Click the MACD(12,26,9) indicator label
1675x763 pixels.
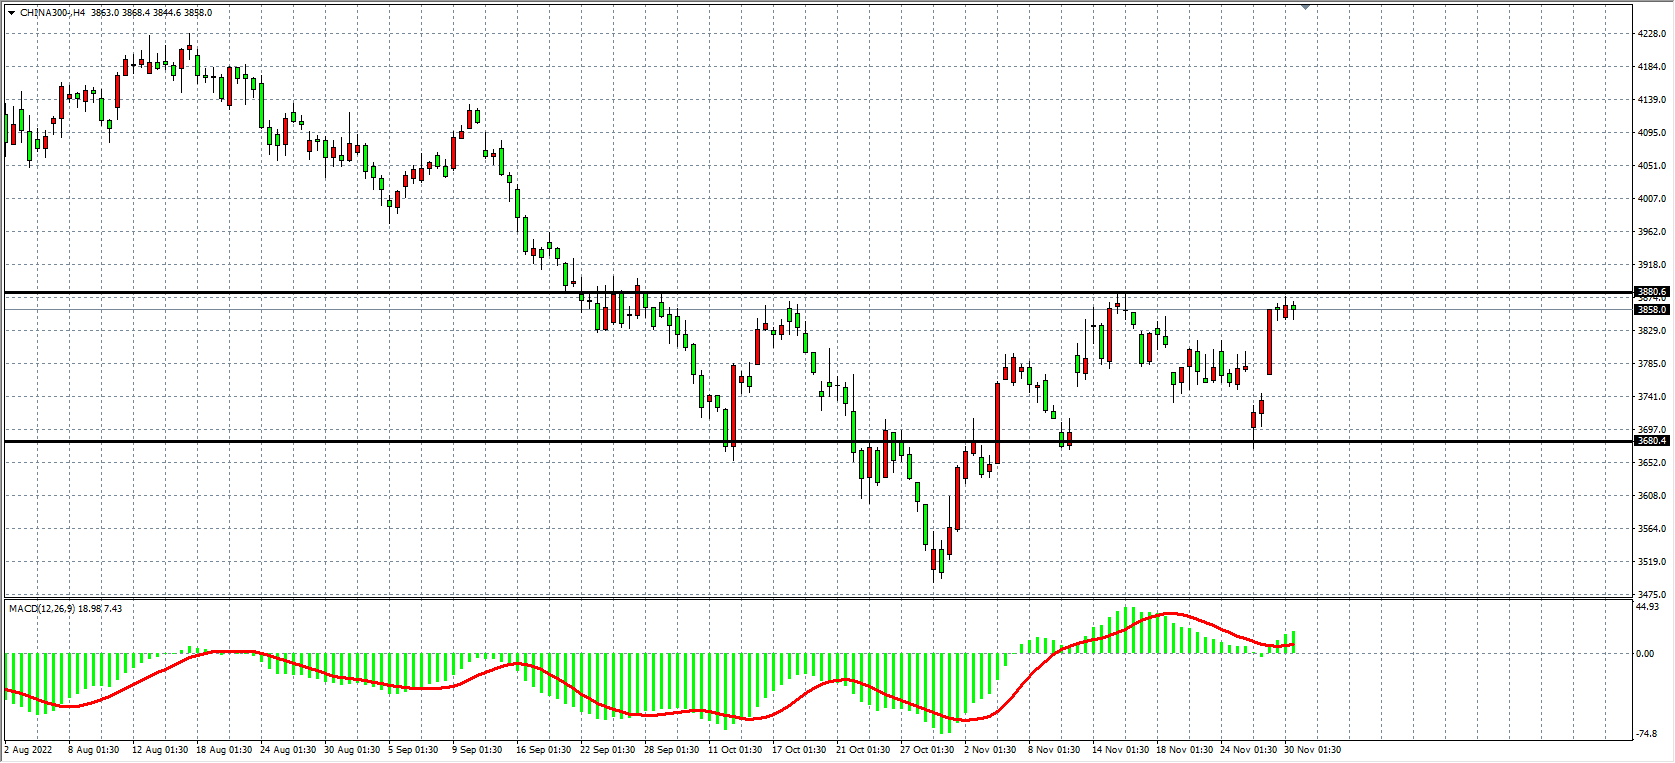point(41,609)
